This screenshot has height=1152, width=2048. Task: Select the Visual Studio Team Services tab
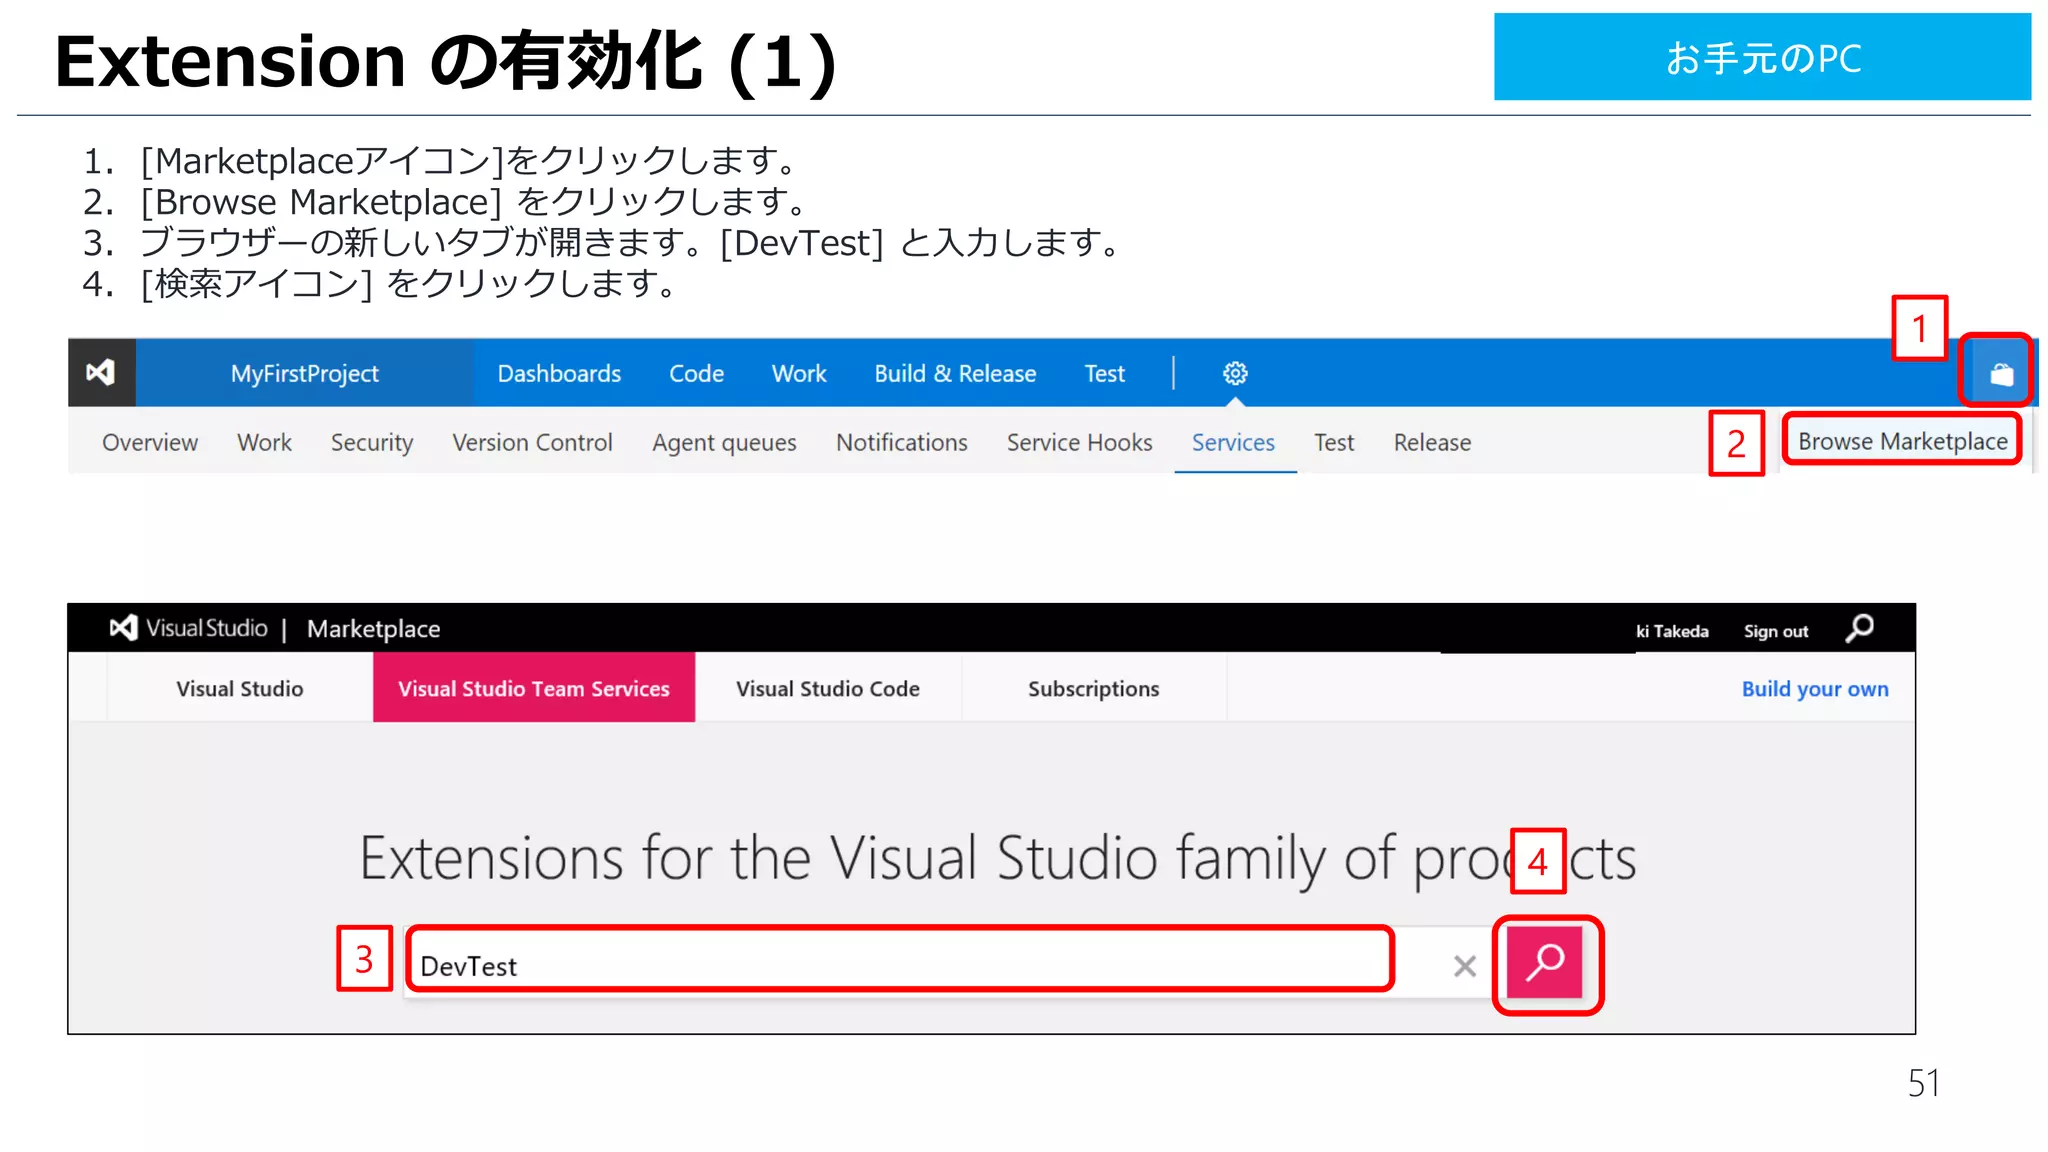click(x=534, y=688)
